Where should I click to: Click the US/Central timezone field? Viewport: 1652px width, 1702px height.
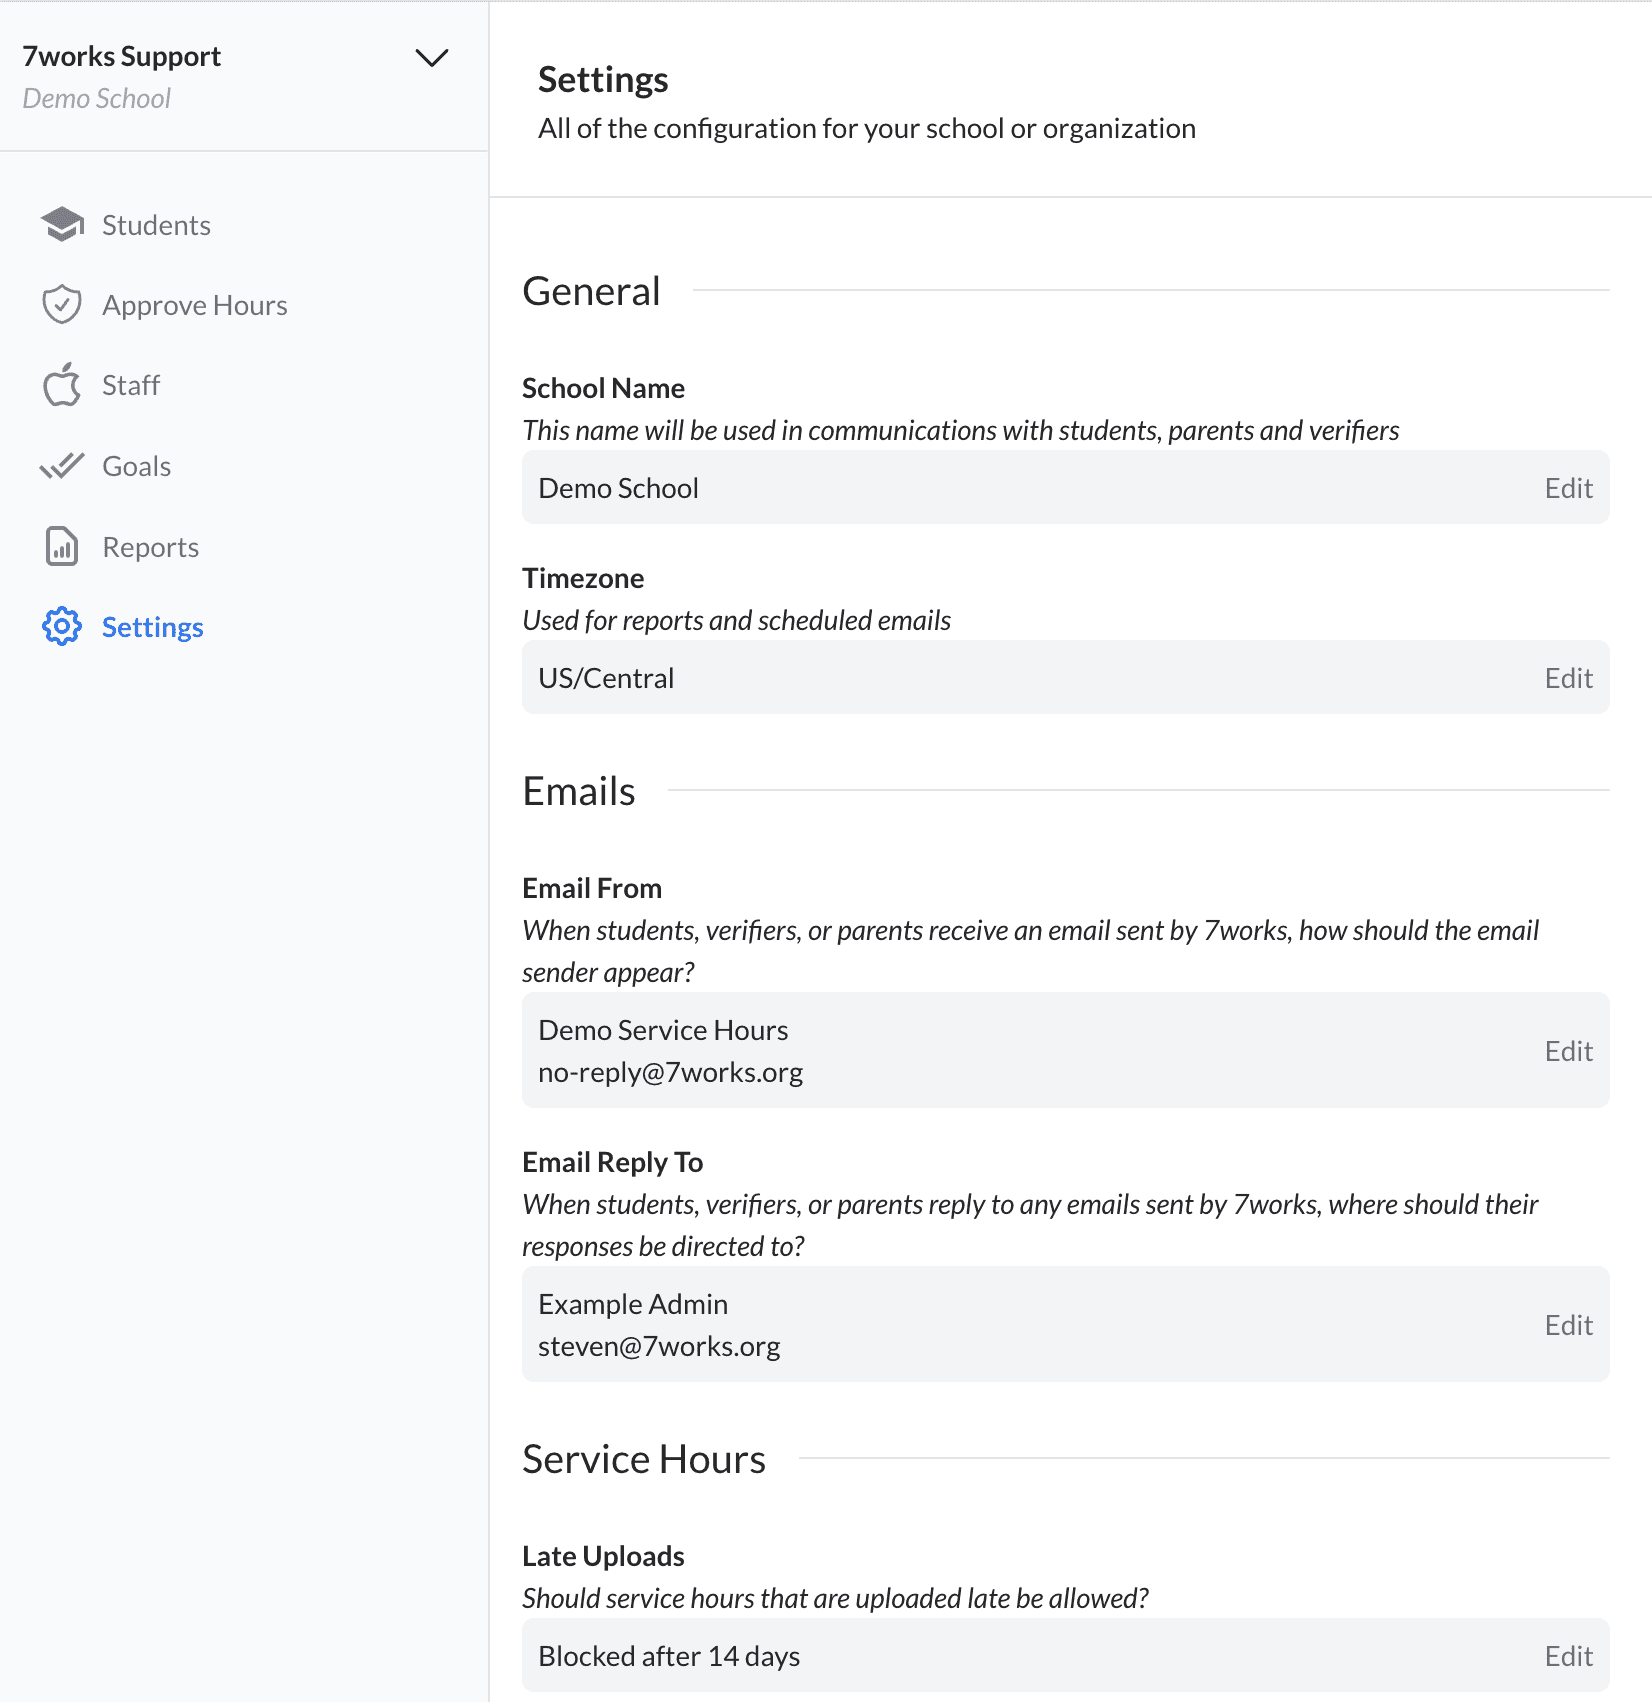tap(1066, 678)
